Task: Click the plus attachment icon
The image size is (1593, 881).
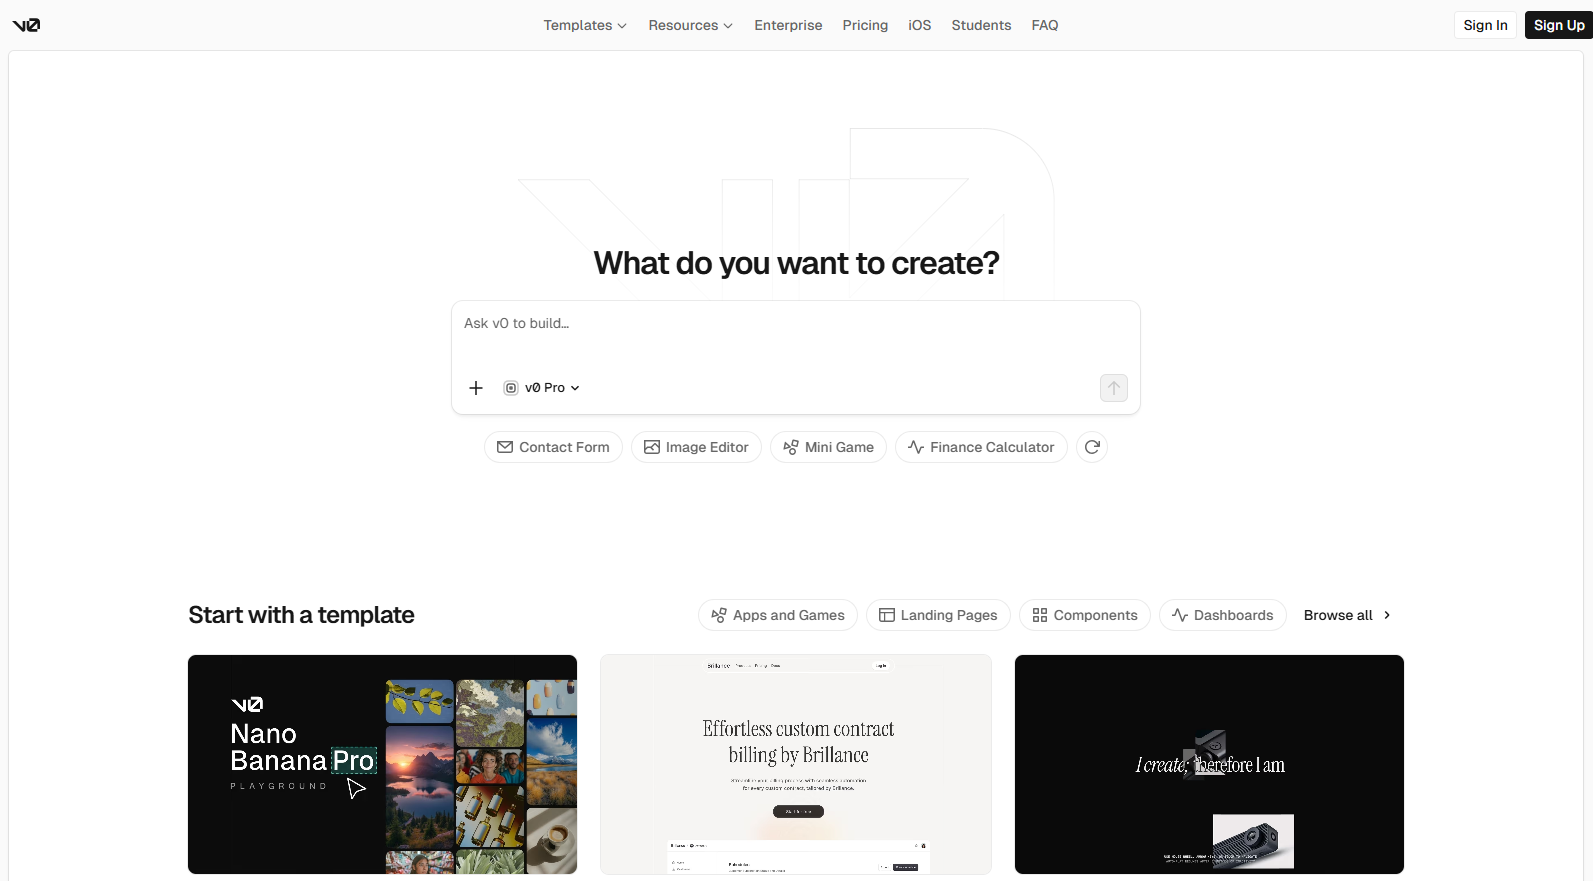Action: coord(476,388)
